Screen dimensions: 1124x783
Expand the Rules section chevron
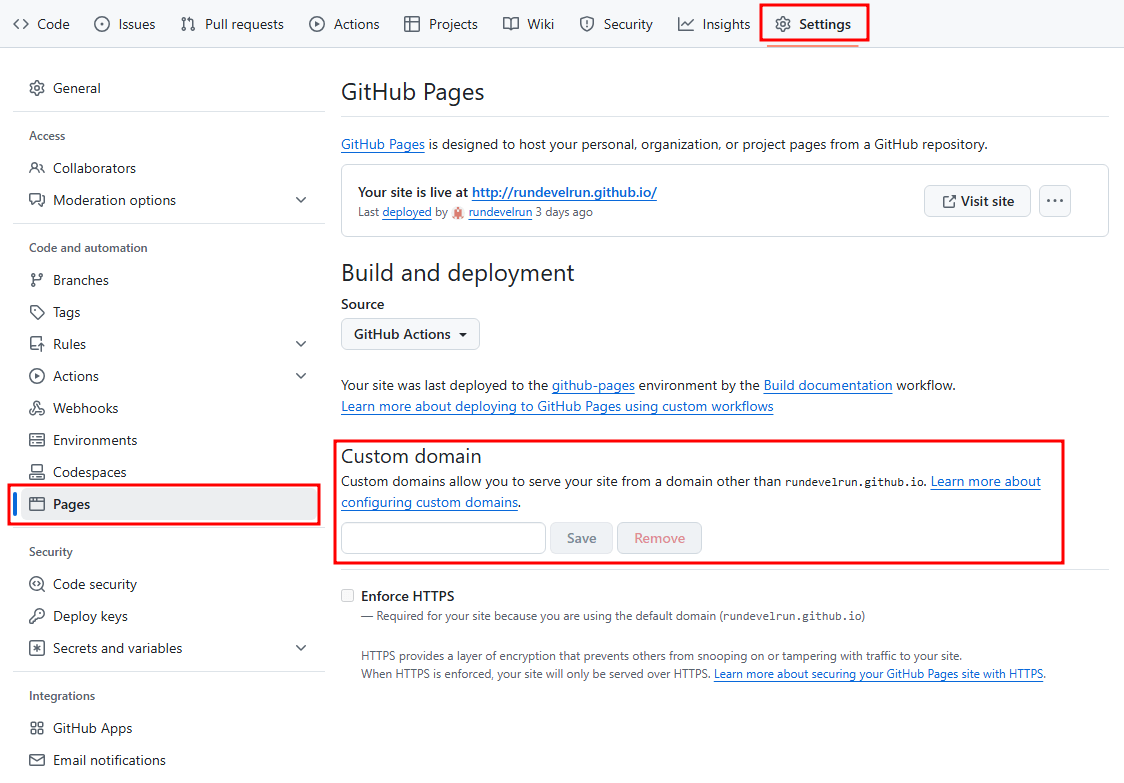click(301, 344)
